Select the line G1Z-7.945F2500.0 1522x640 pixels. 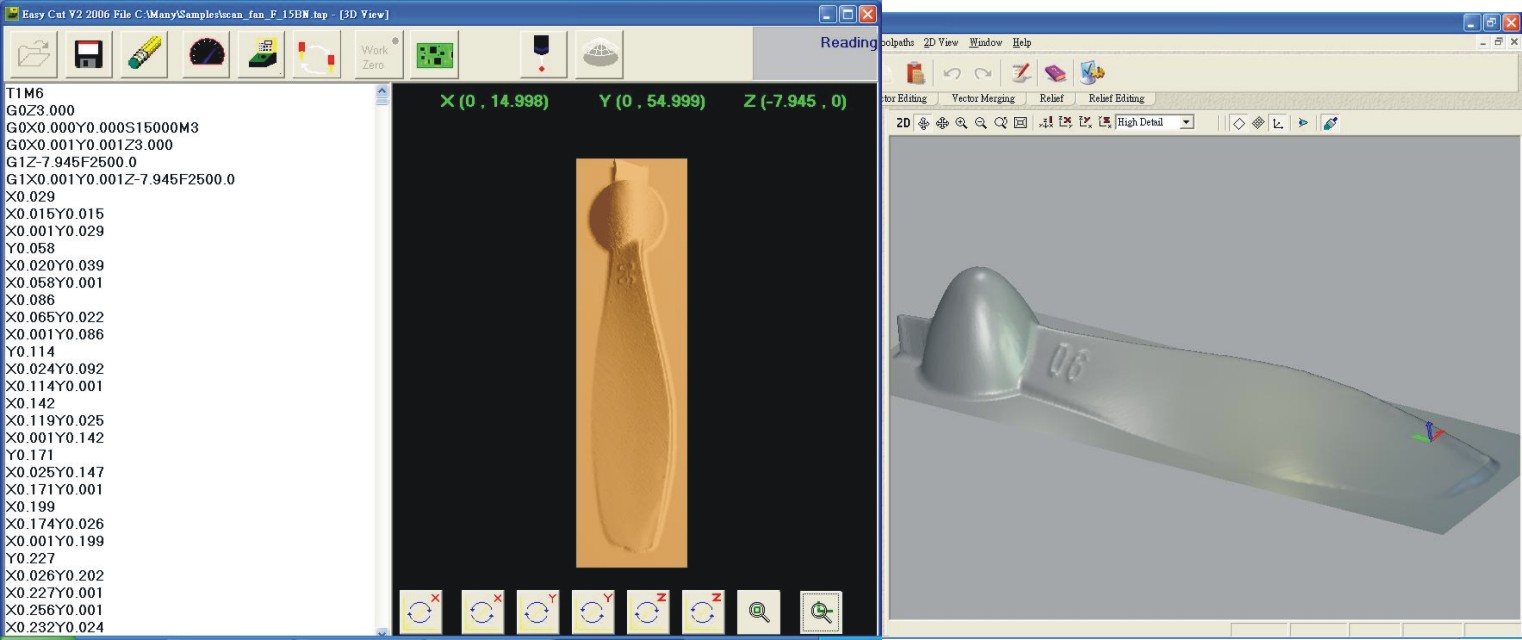pos(71,162)
